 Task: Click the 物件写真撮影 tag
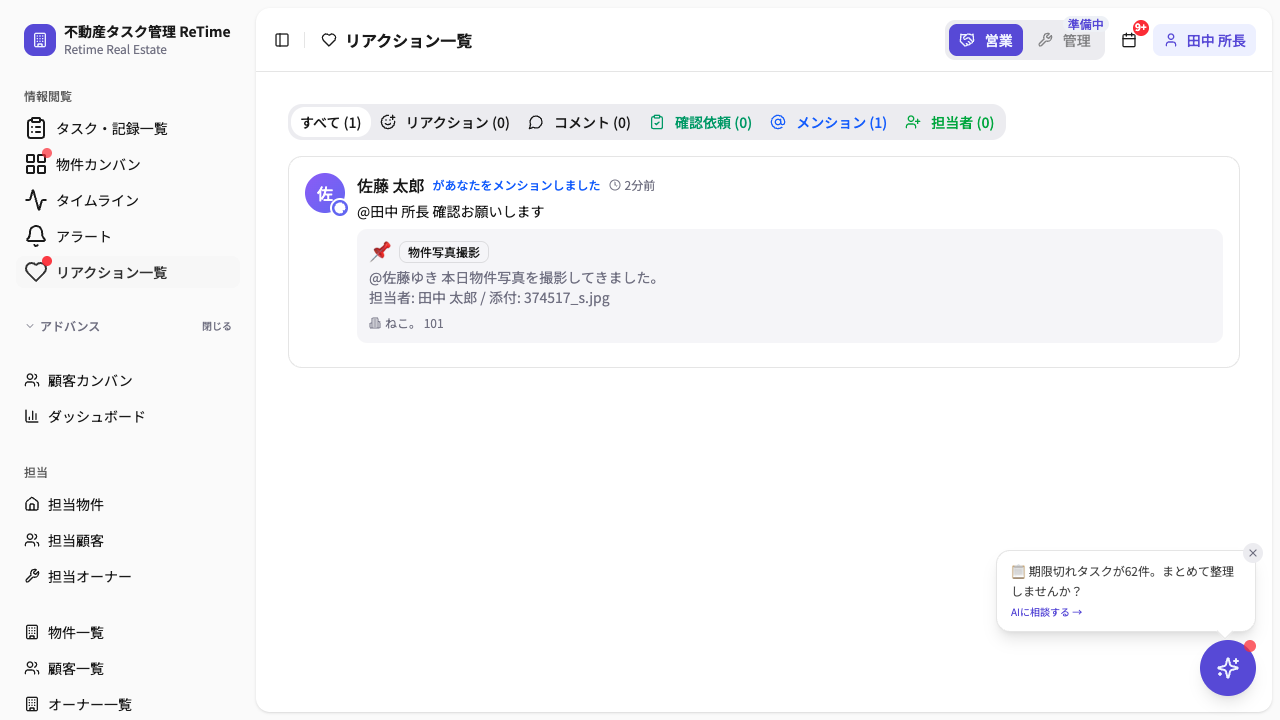point(444,252)
